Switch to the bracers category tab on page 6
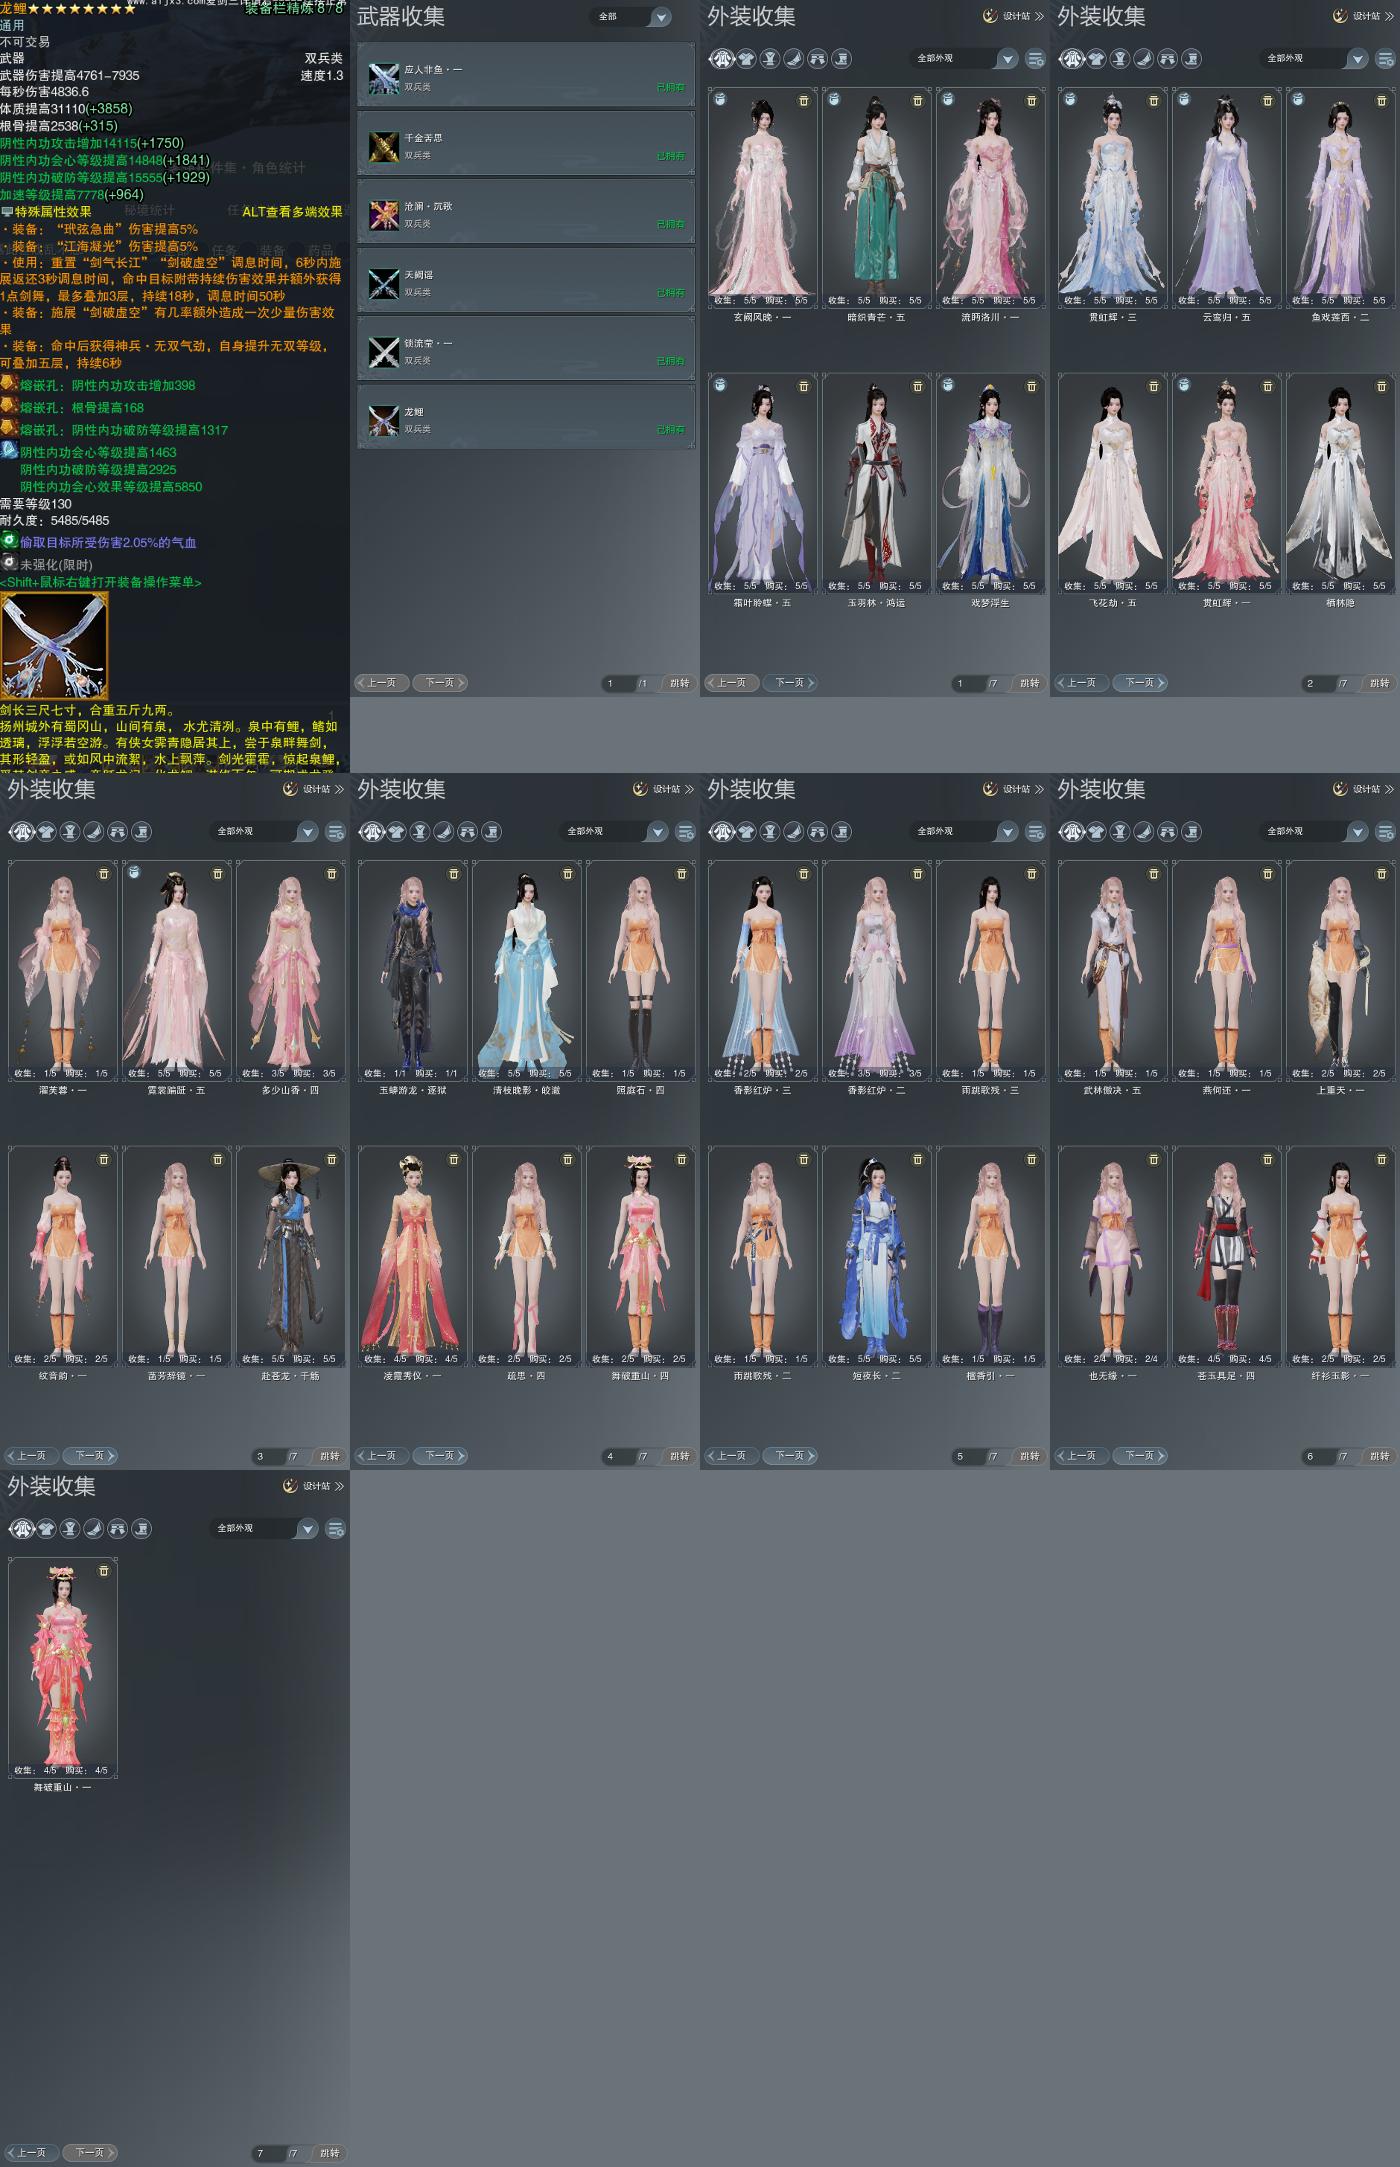 point(1168,832)
